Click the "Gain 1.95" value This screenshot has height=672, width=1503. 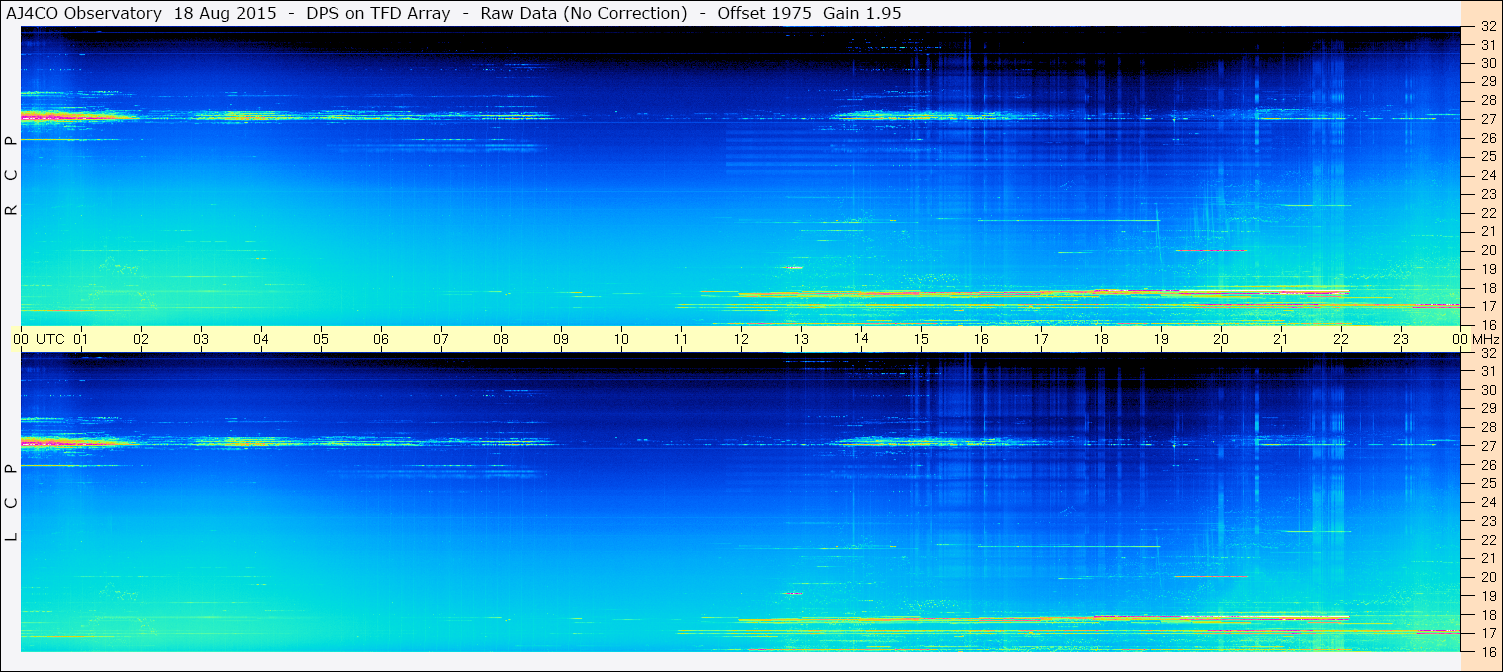862,13
